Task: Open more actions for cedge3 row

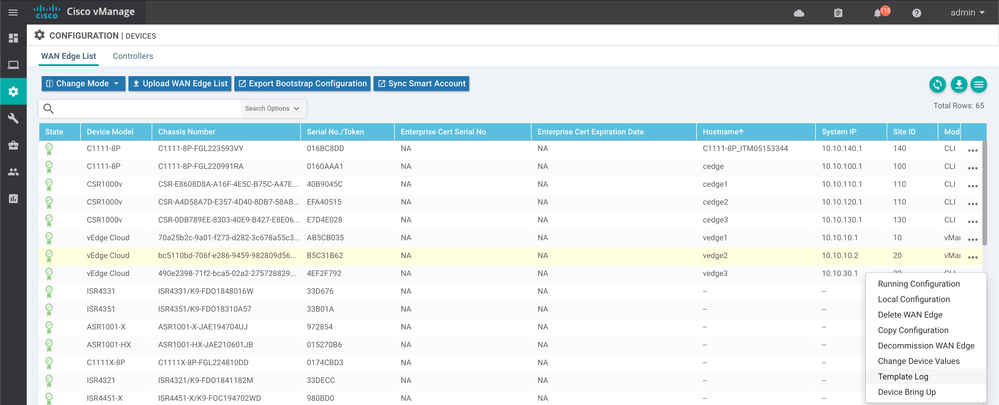Action: point(972,221)
